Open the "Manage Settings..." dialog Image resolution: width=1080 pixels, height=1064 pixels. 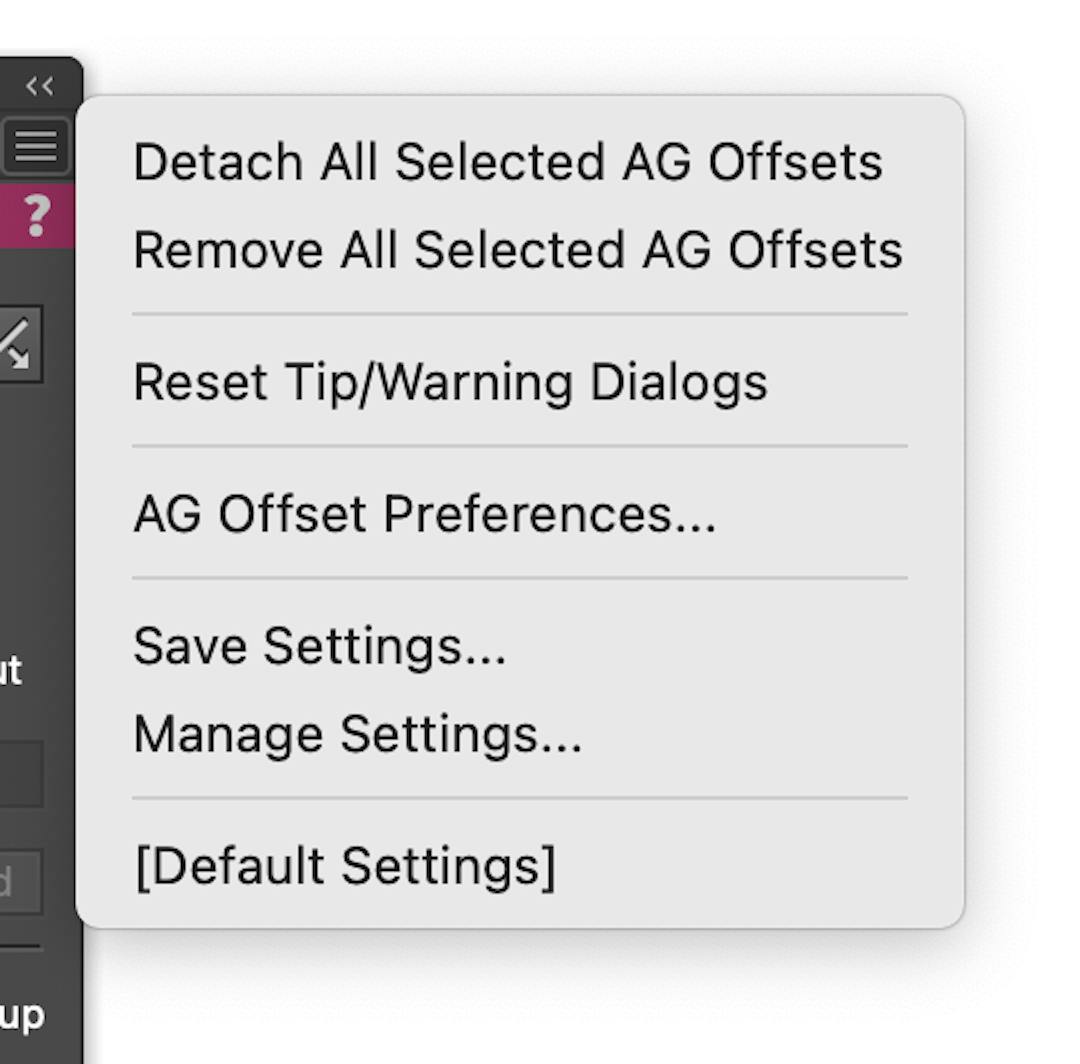[x=356, y=733]
